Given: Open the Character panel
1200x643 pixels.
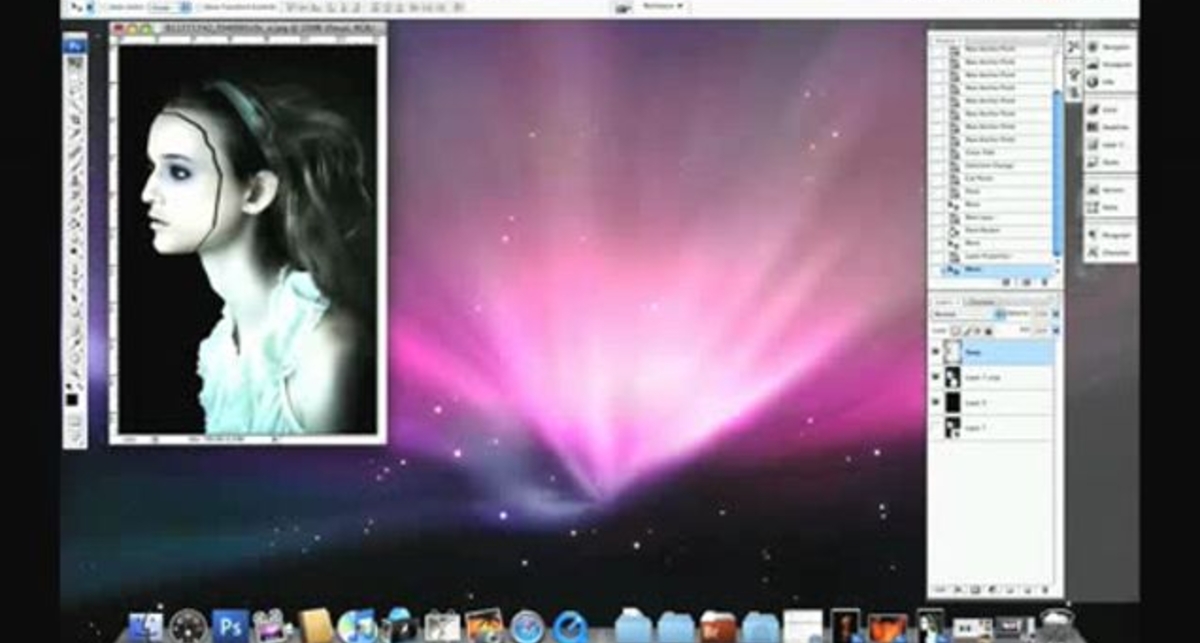Looking at the screenshot, I should coord(1110,253).
